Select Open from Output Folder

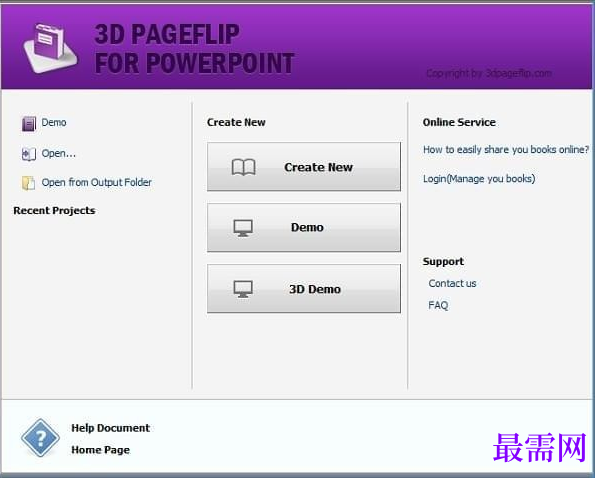(x=96, y=182)
